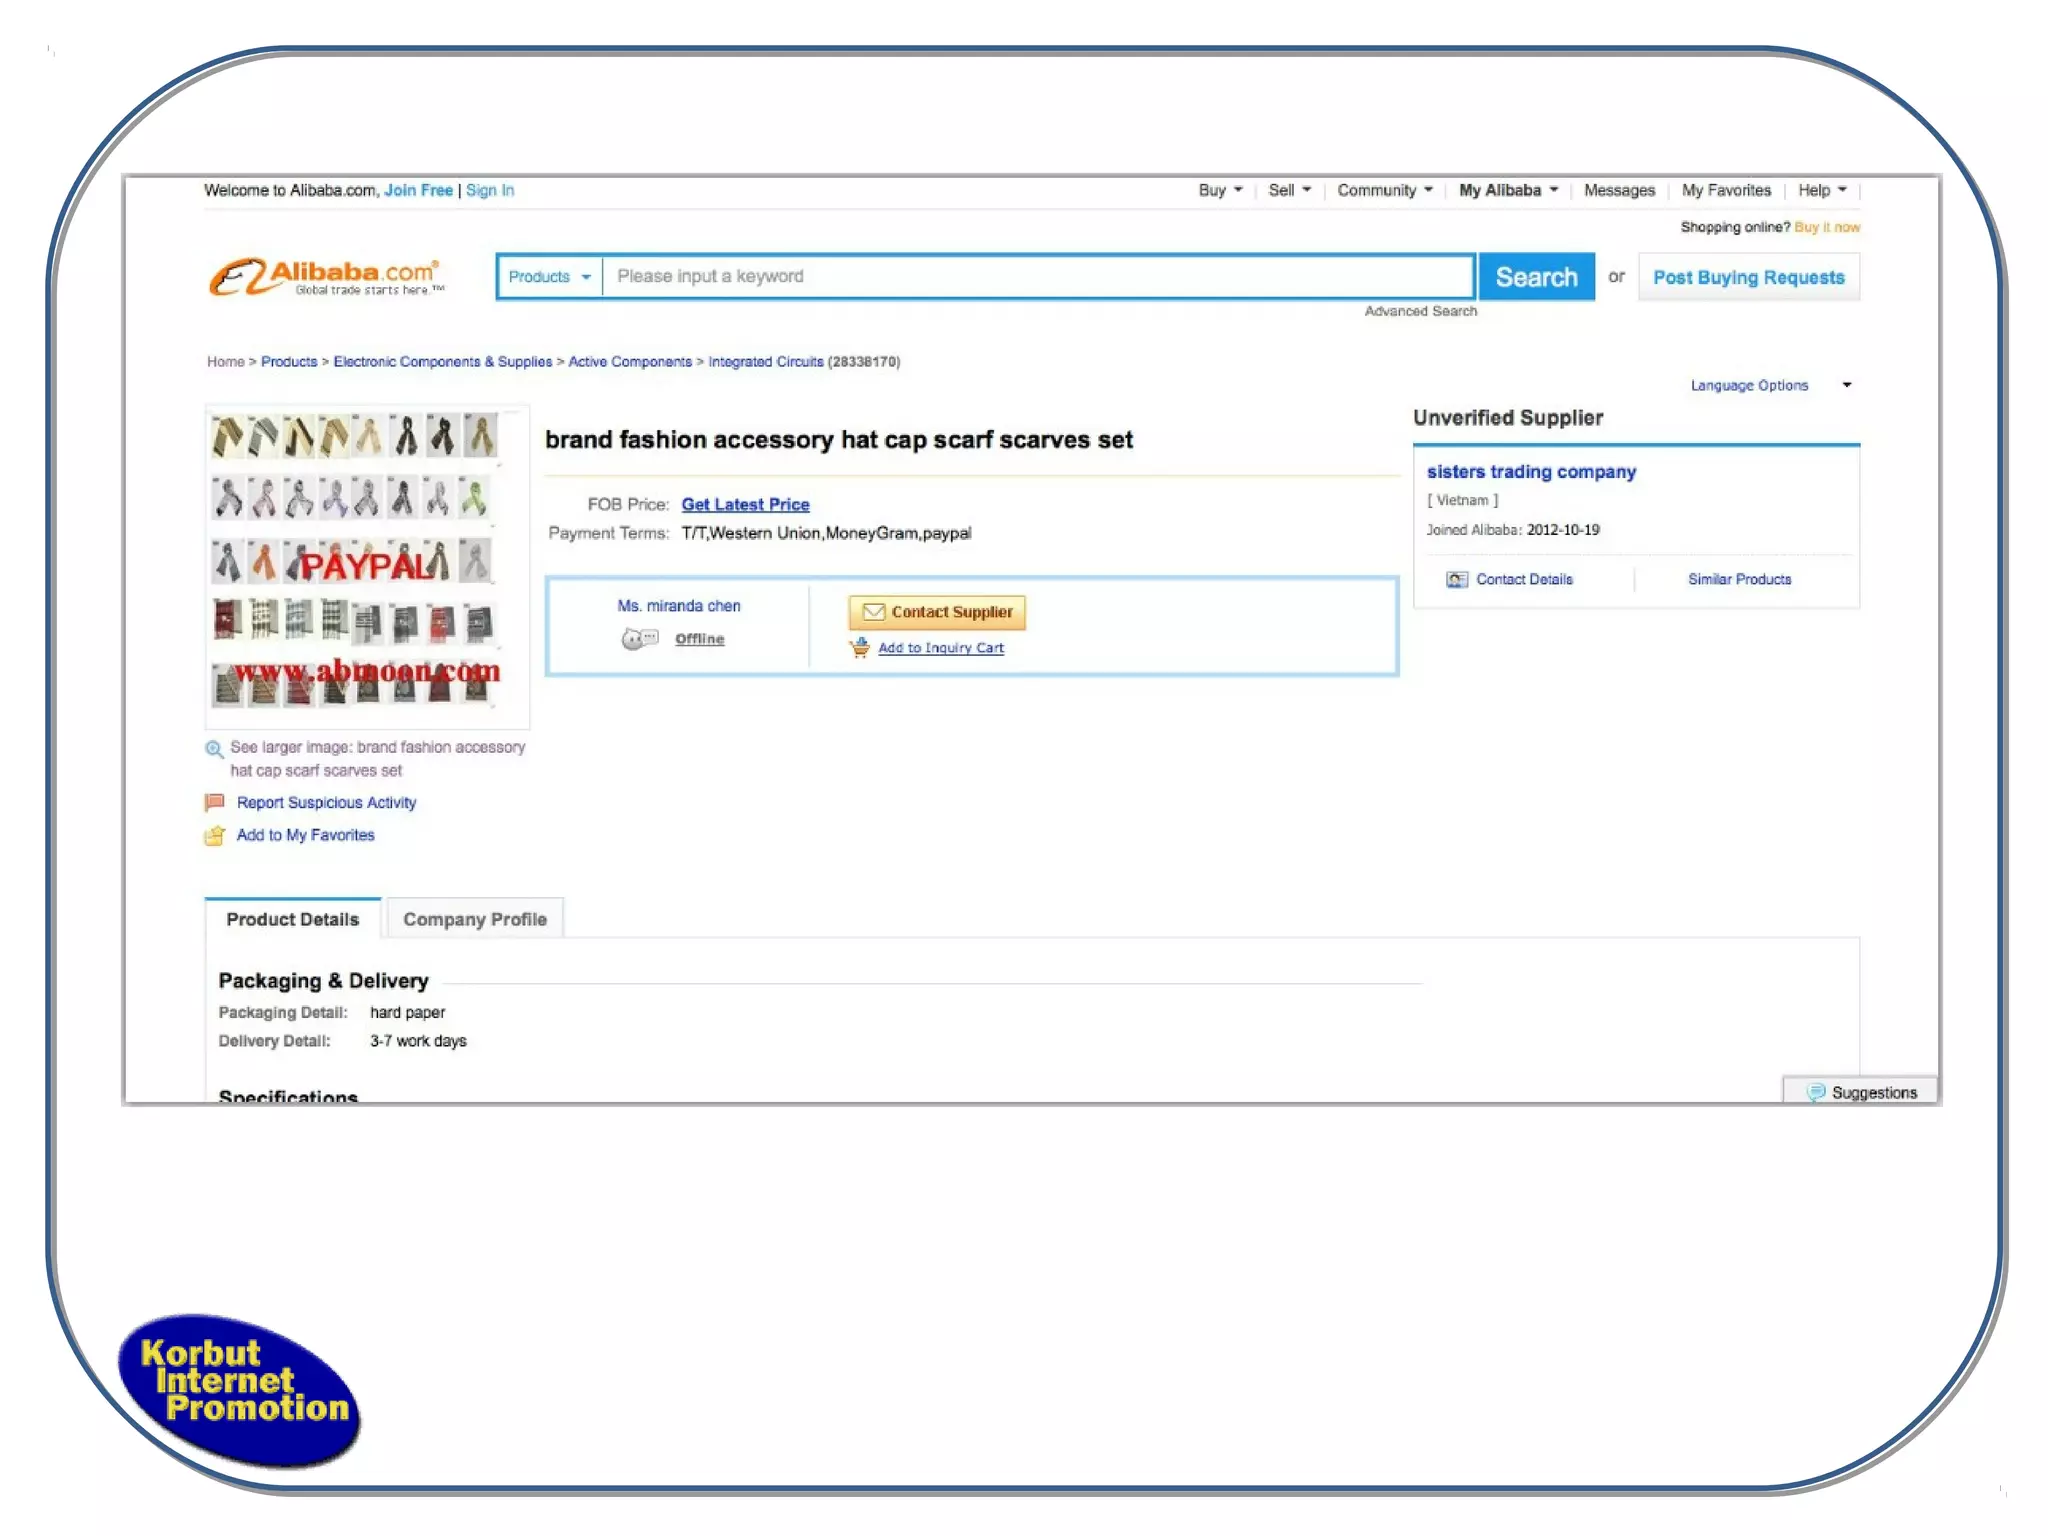Screen dimensions: 2048x1536
Task: Switch to the Company Profile tab
Action: 474,919
